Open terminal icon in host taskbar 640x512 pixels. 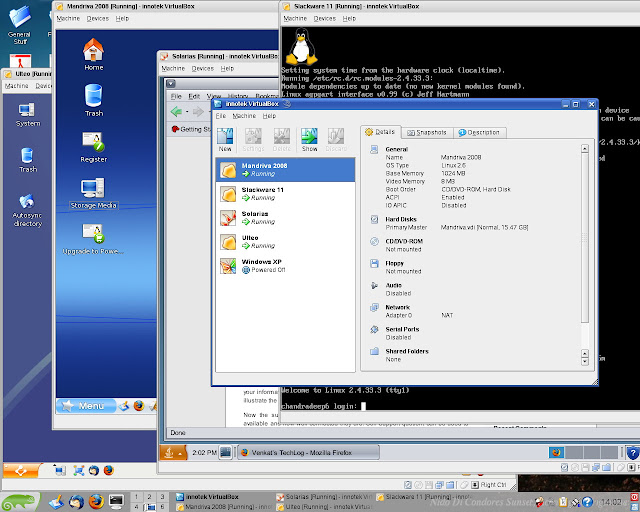click(x=116, y=502)
